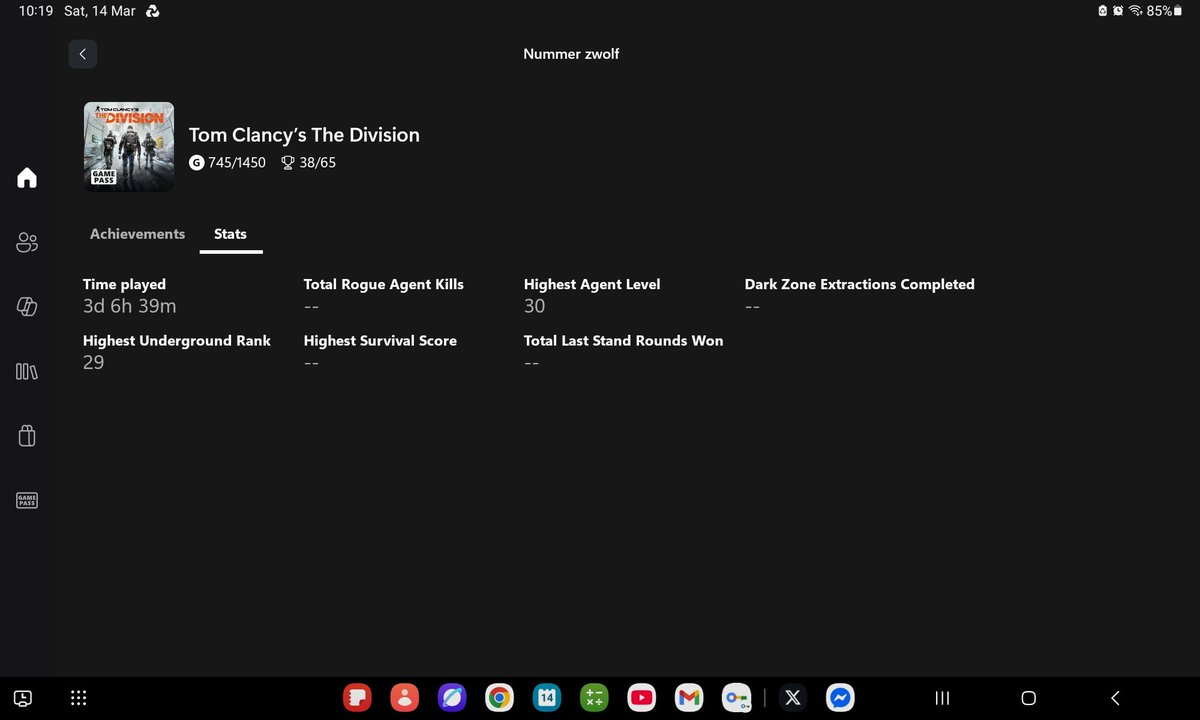Viewport: 1200px width, 720px height.
Task: Tap the Recents navigation button
Action: point(942,698)
